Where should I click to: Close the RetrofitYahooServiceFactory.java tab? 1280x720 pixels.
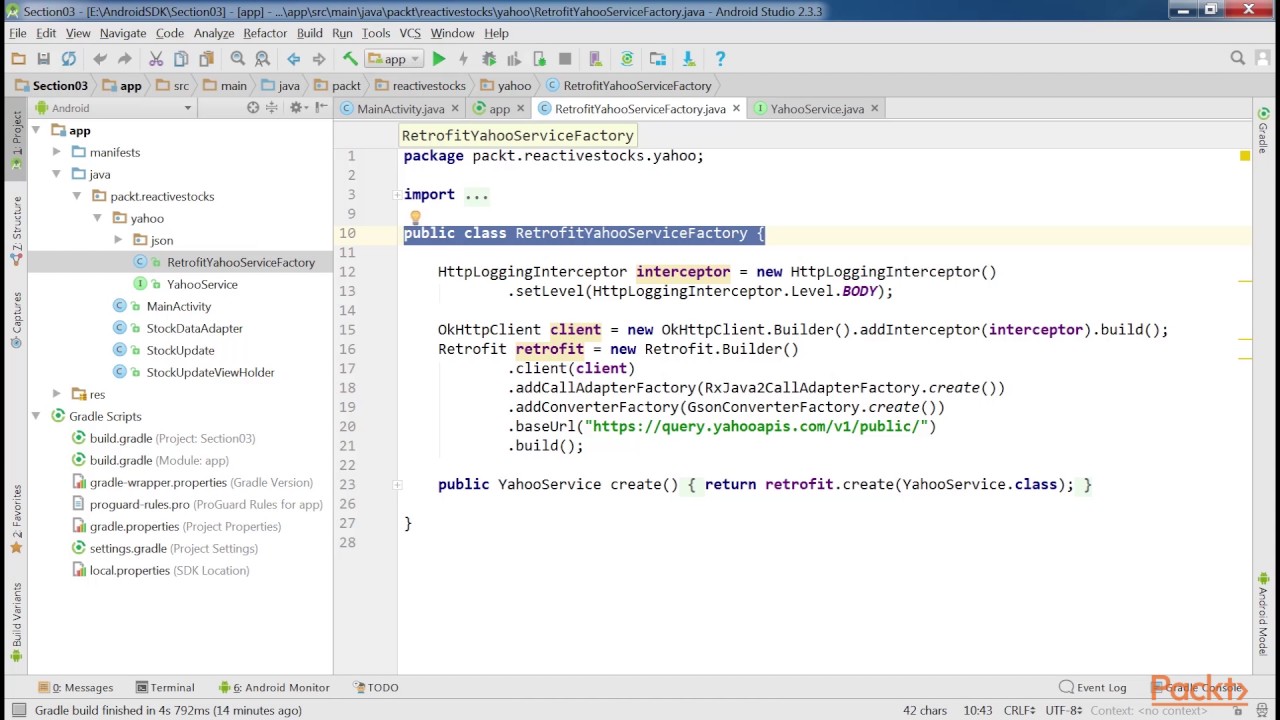click(x=736, y=108)
